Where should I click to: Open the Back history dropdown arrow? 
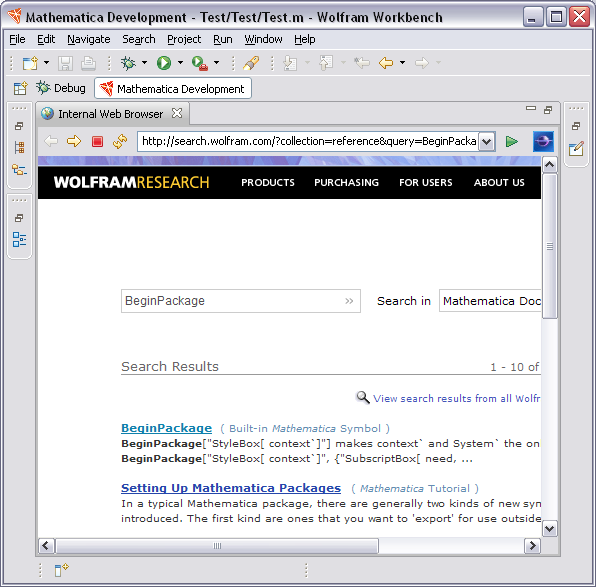coord(403,63)
